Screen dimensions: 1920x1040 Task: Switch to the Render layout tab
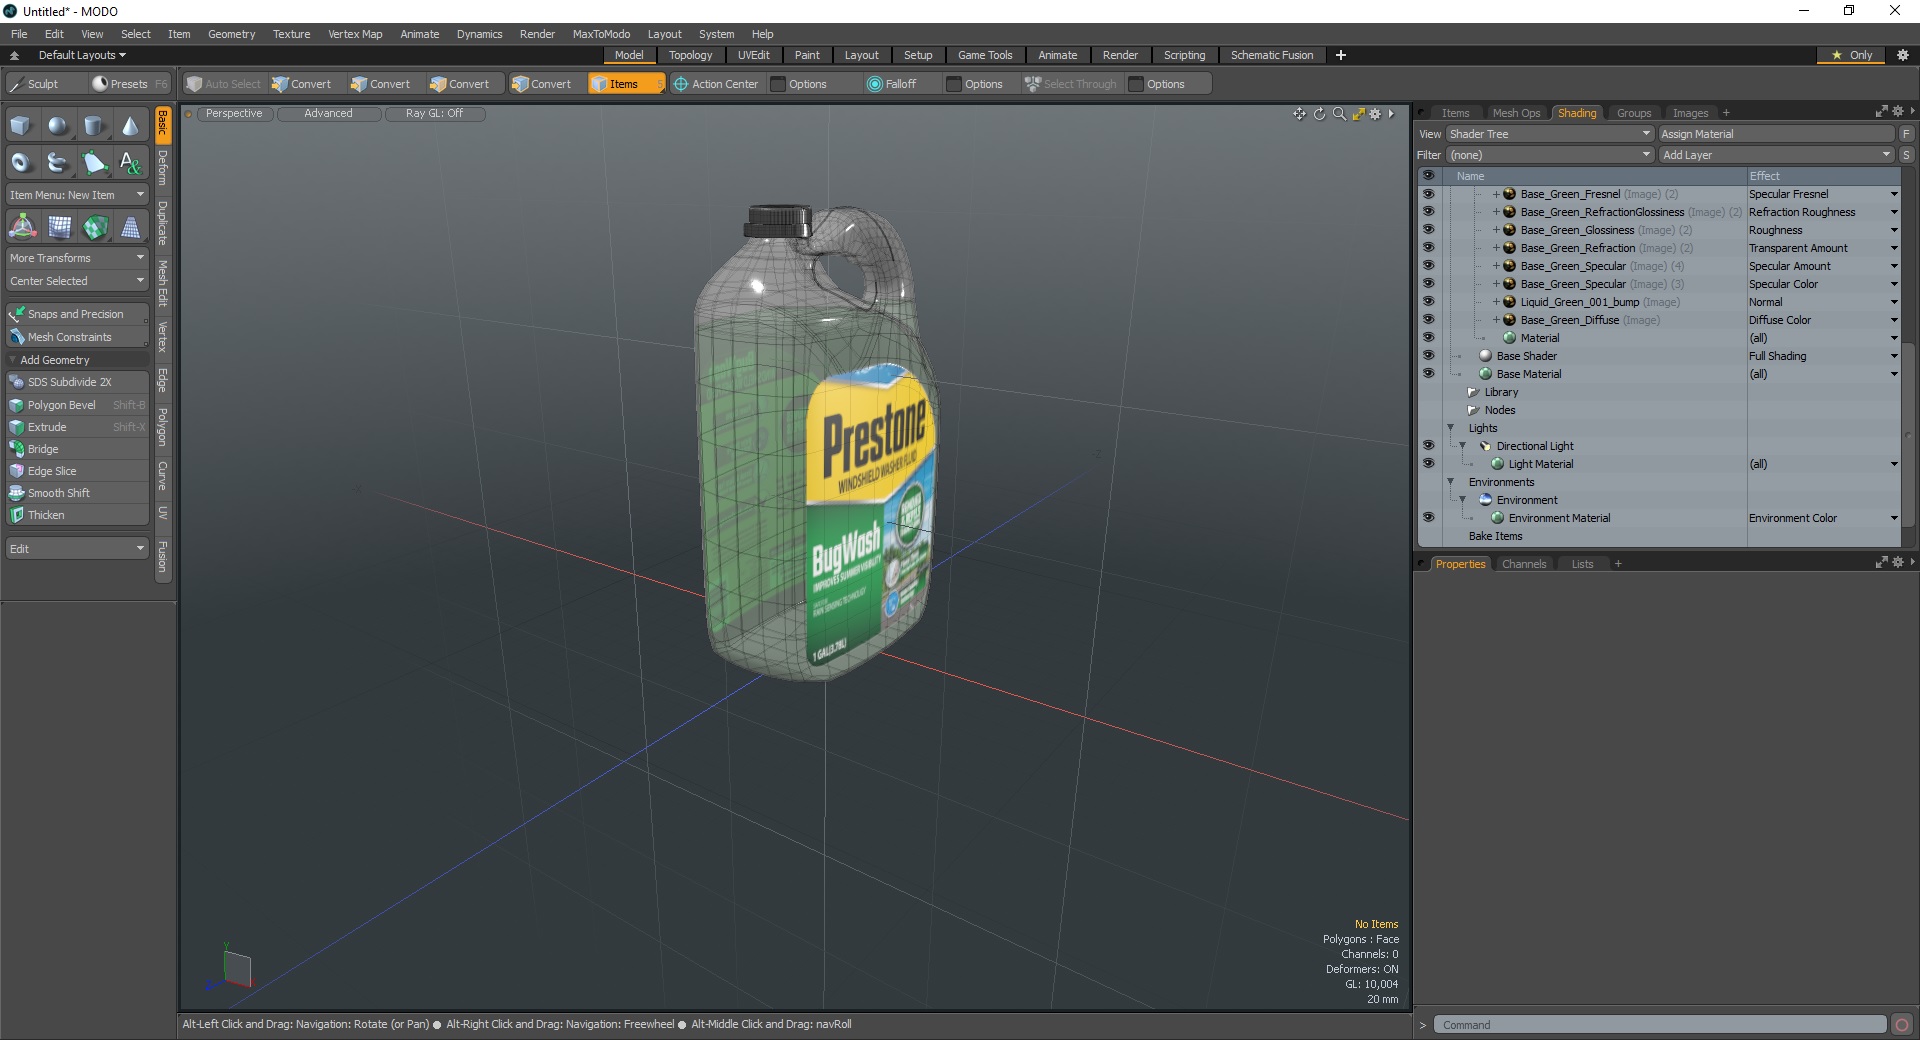1120,55
